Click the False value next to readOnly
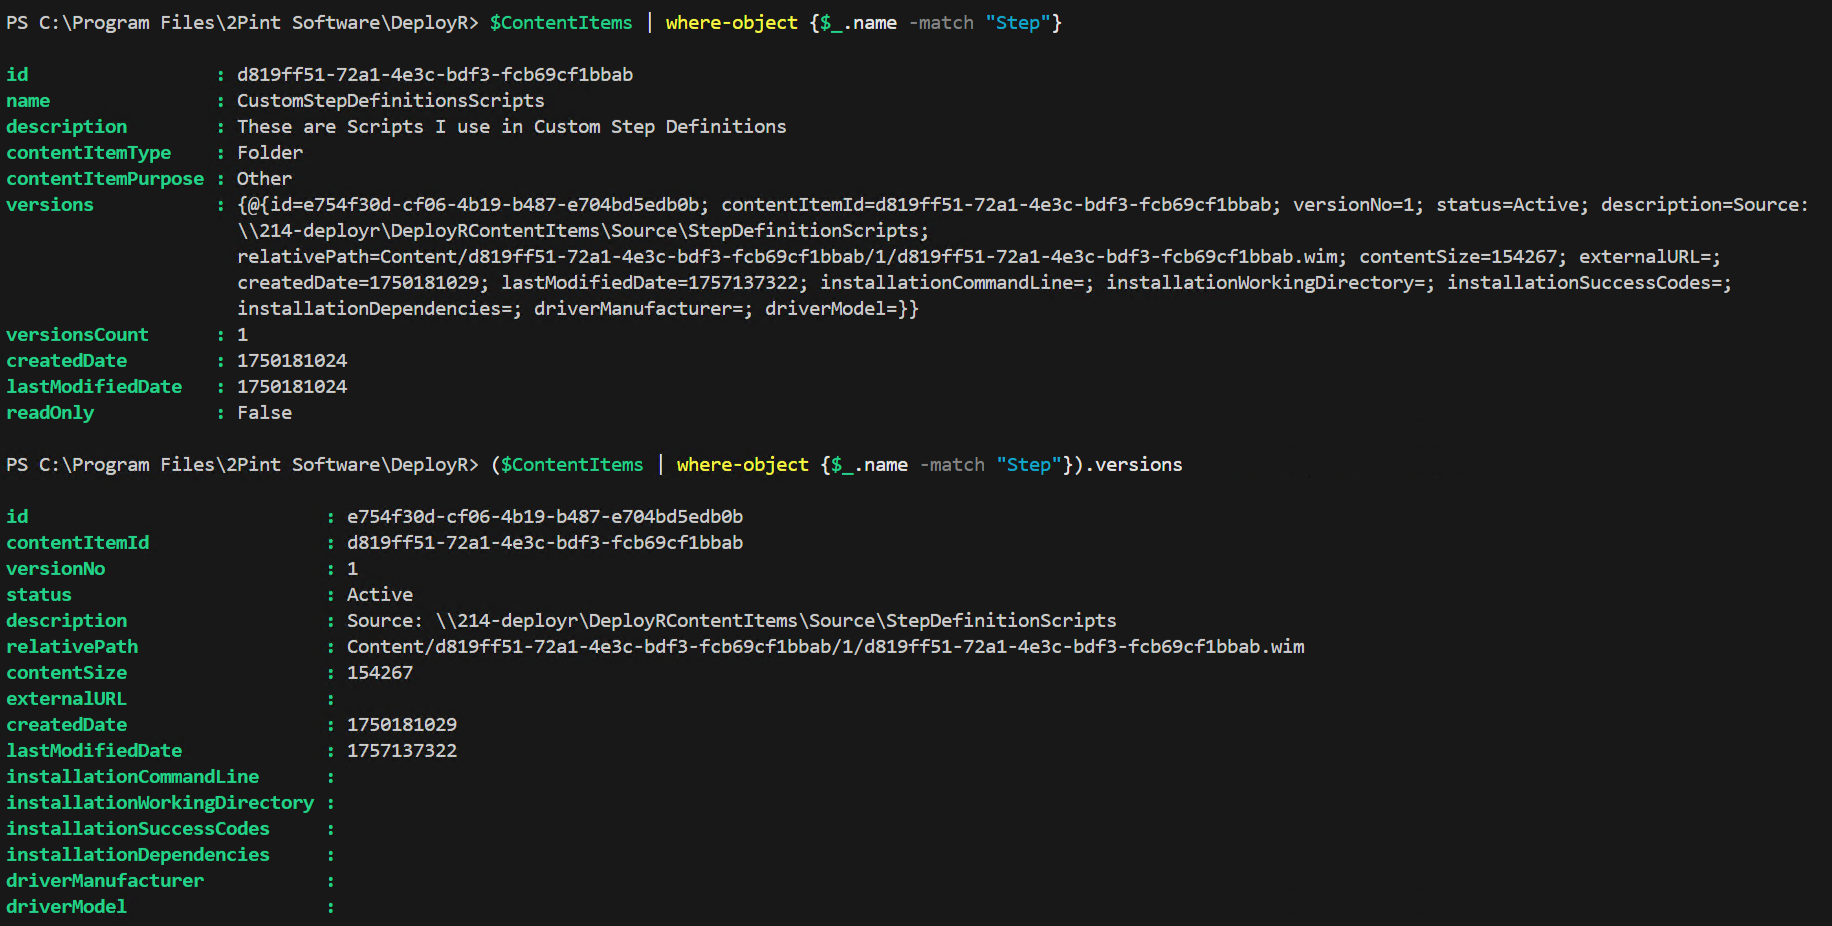The image size is (1832, 926). 264,413
